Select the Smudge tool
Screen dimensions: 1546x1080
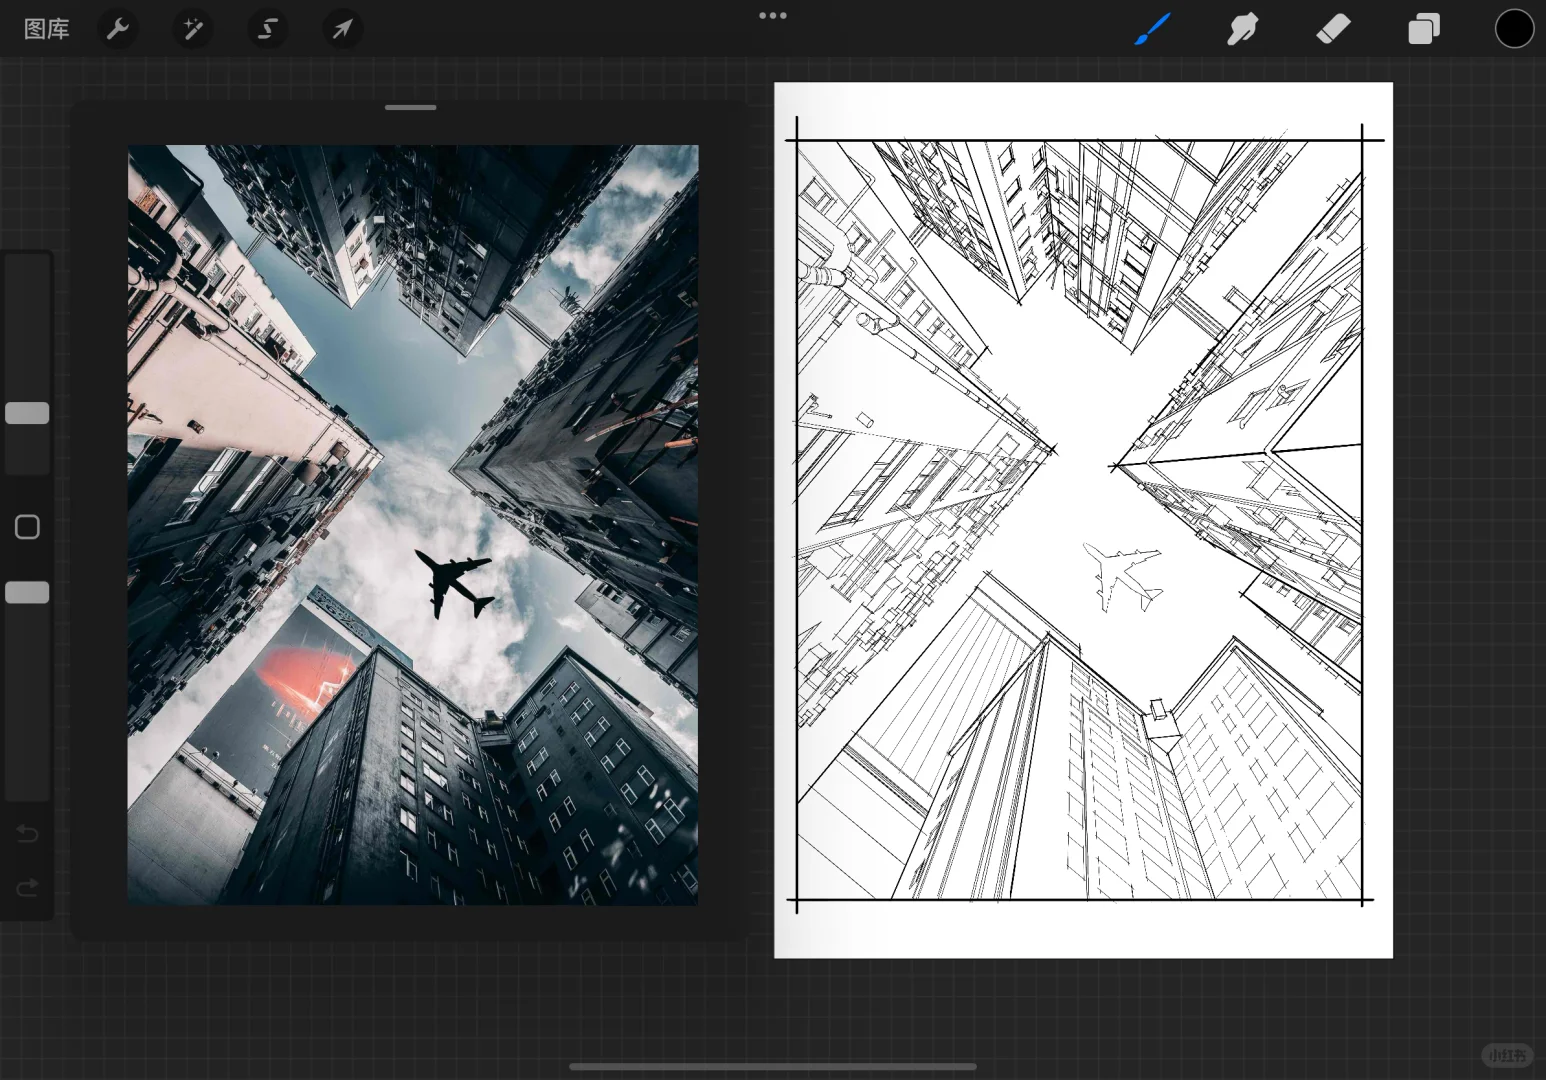pos(1242,29)
